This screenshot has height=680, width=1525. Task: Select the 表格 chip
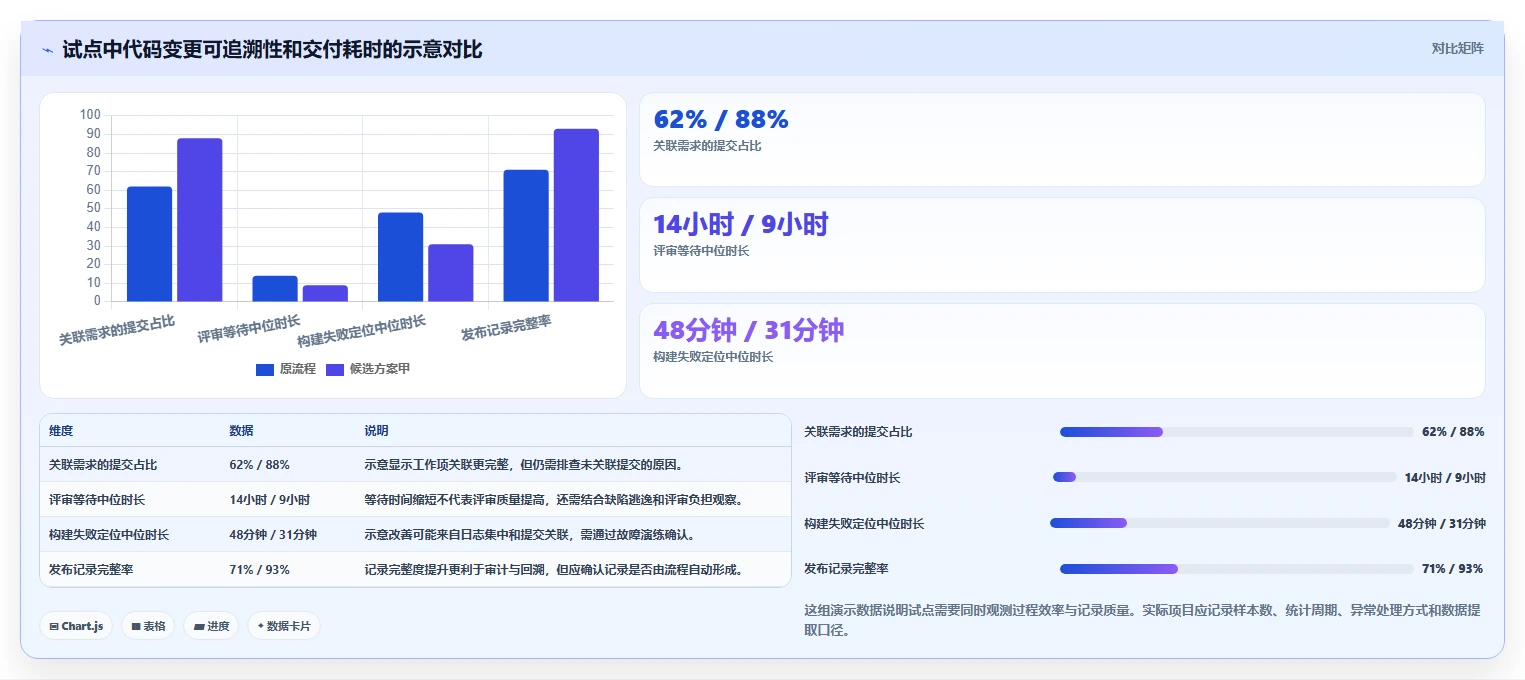click(148, 626)
